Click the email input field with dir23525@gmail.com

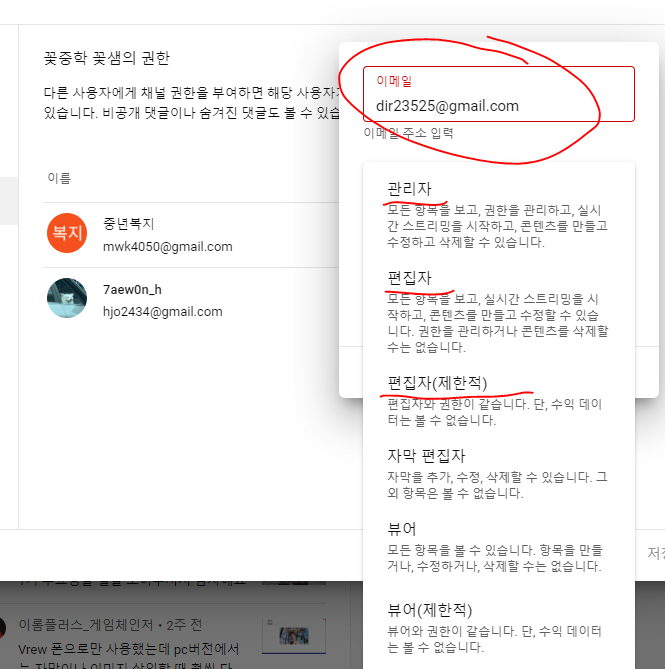(499, 94)
